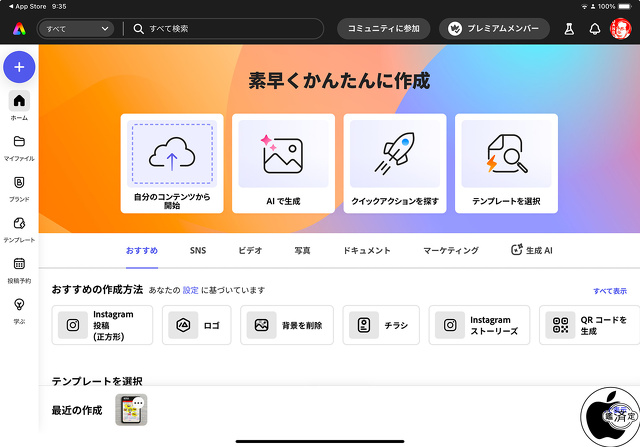Open テンプレート in the sidebar
Viewport: 640px width, 447px height.
[x=19, y=230]
